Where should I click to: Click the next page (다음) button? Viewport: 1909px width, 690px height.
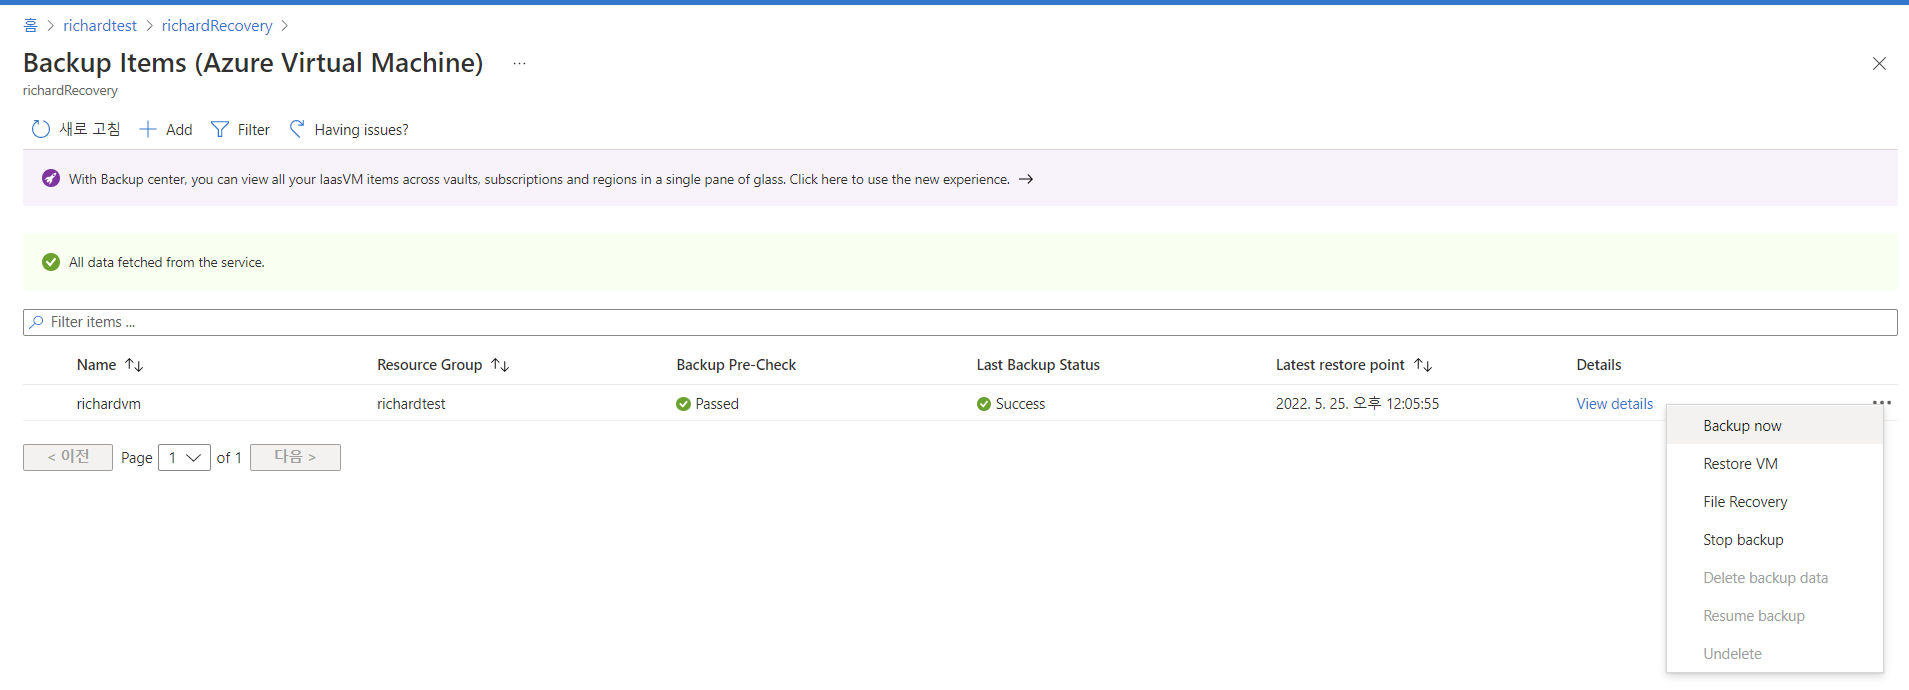295,457
